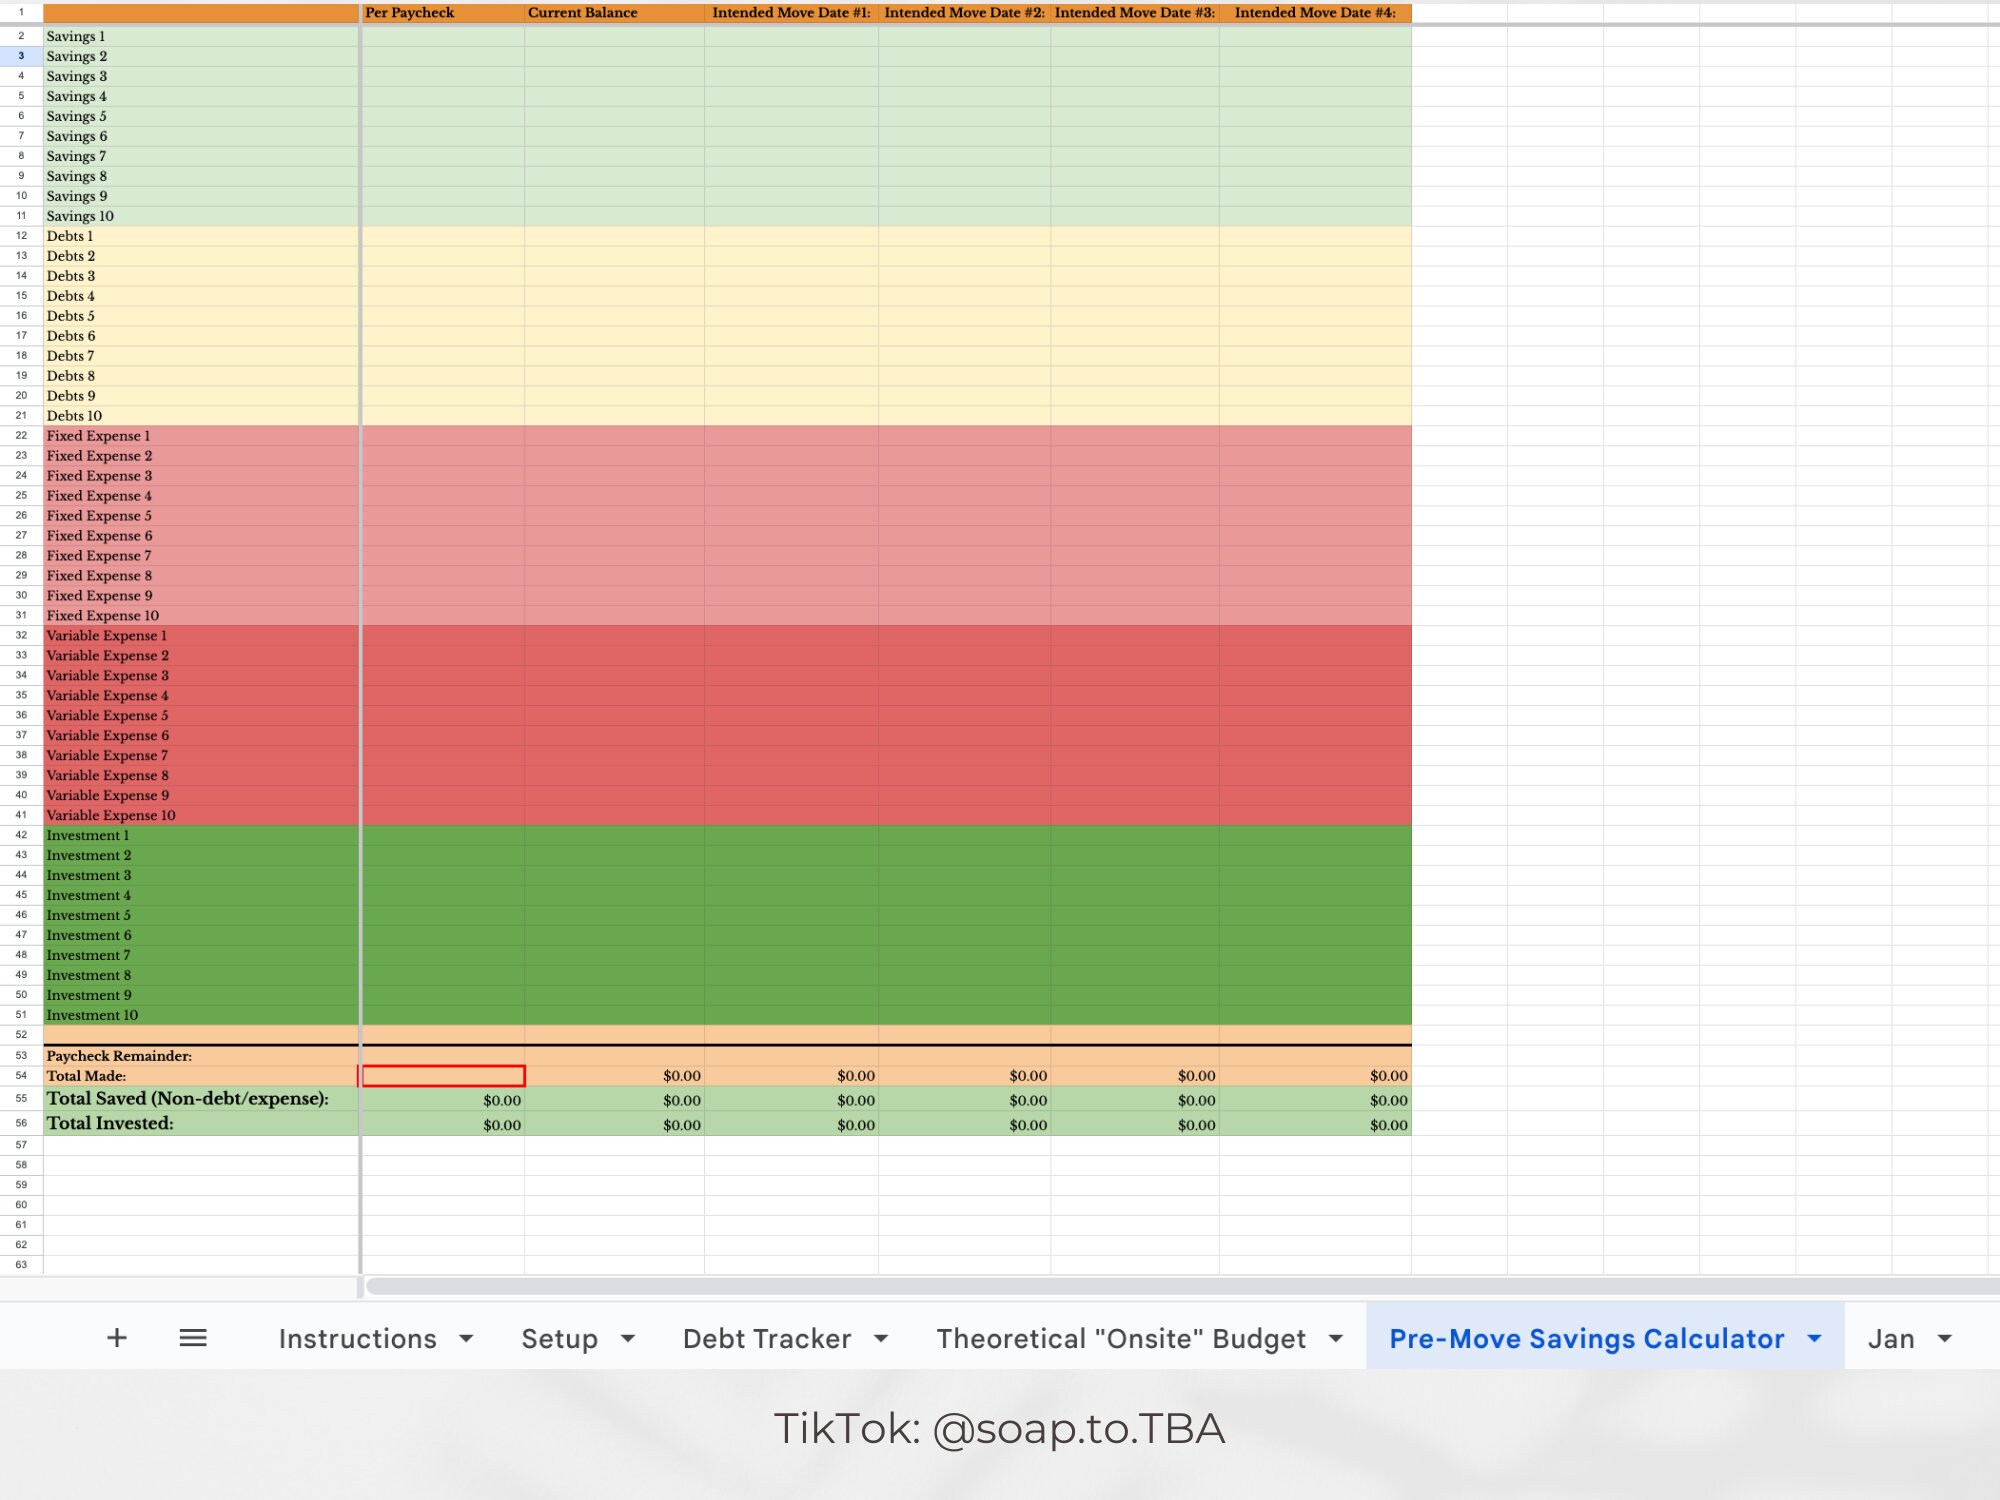Select row 54 by its row number

pyautogui.click(x=20, y=1075)
